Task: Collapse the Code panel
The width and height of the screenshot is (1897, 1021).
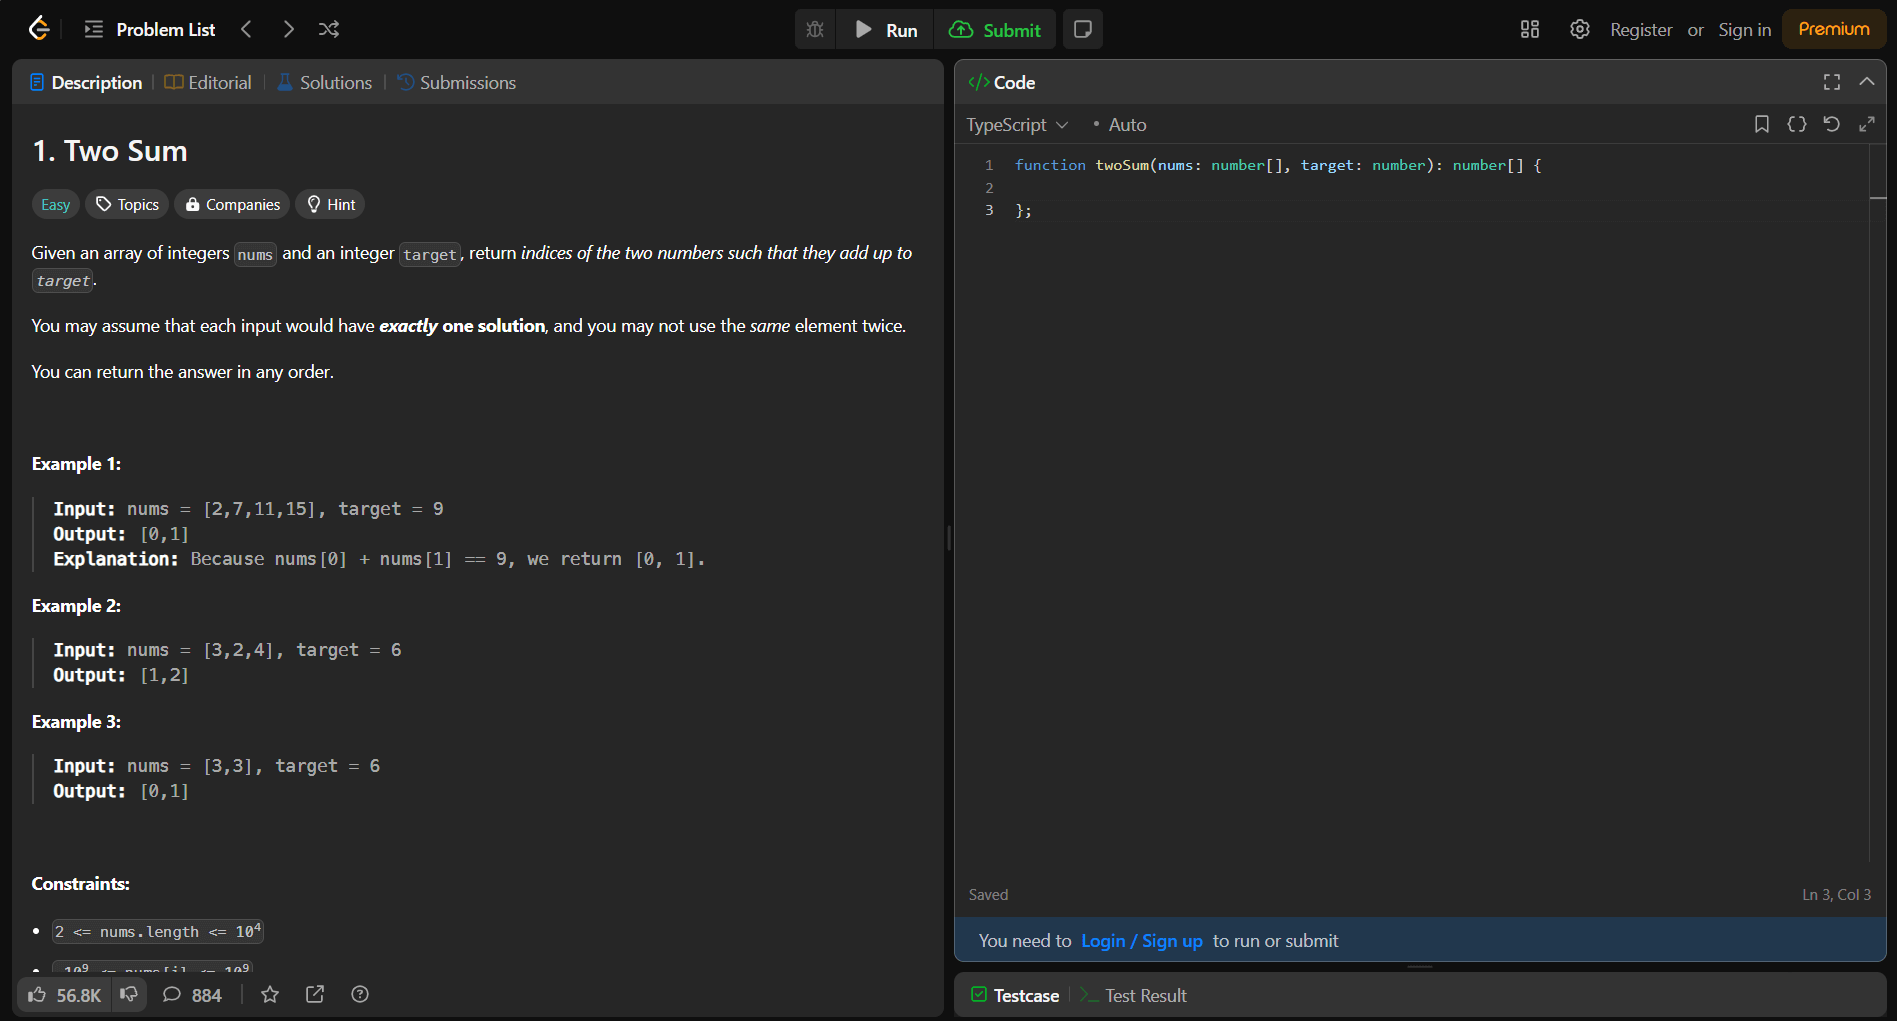Action: click(1866, 82)
